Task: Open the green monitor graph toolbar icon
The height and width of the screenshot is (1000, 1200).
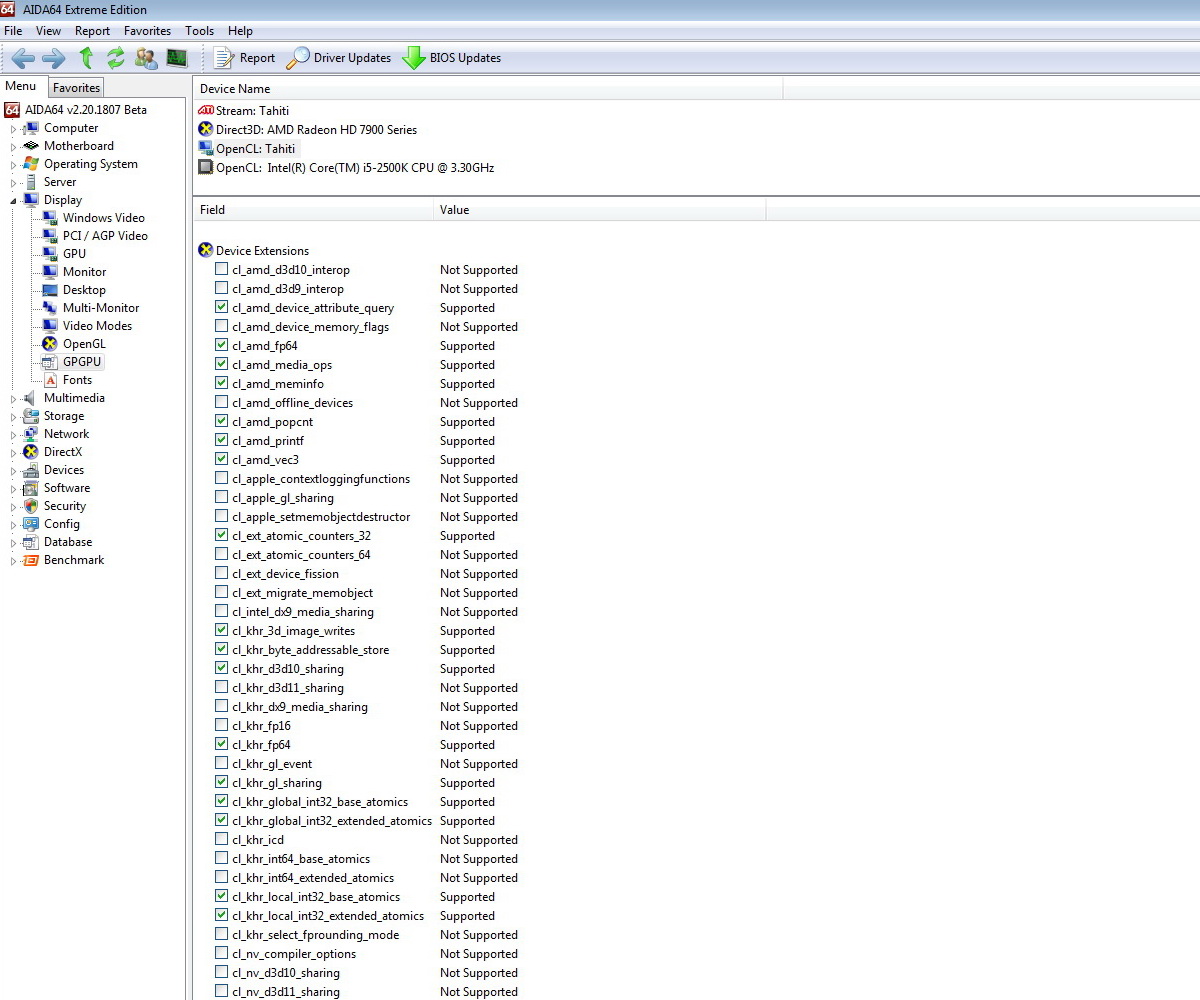Action: tap(177, 58)
